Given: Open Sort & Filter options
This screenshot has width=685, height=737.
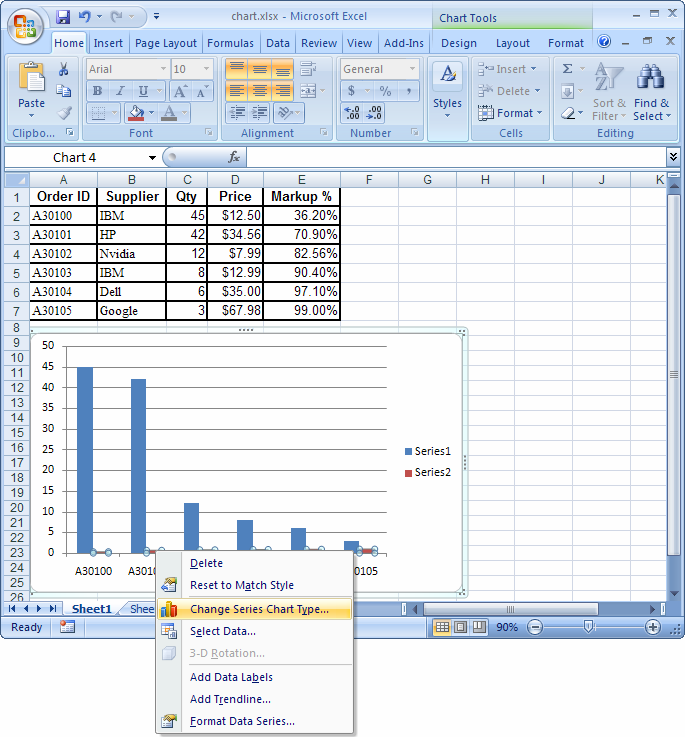Looking at the screenshot, I should [609, 91].
